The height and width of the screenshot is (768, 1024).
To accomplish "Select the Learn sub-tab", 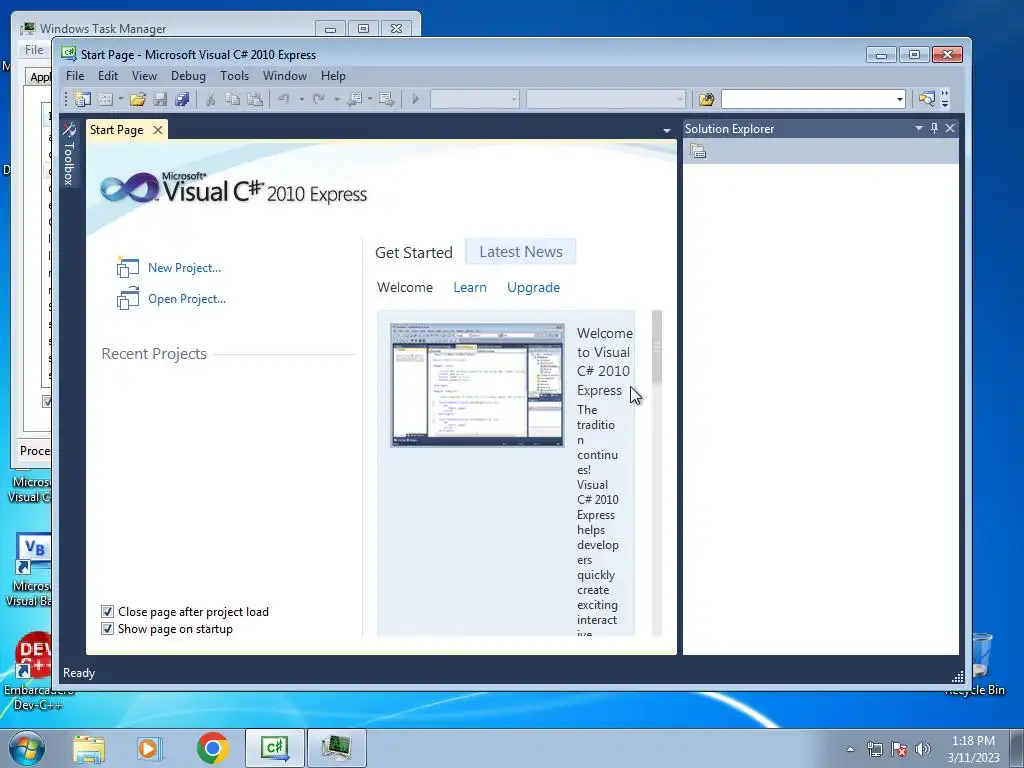I will pos(470,287).
